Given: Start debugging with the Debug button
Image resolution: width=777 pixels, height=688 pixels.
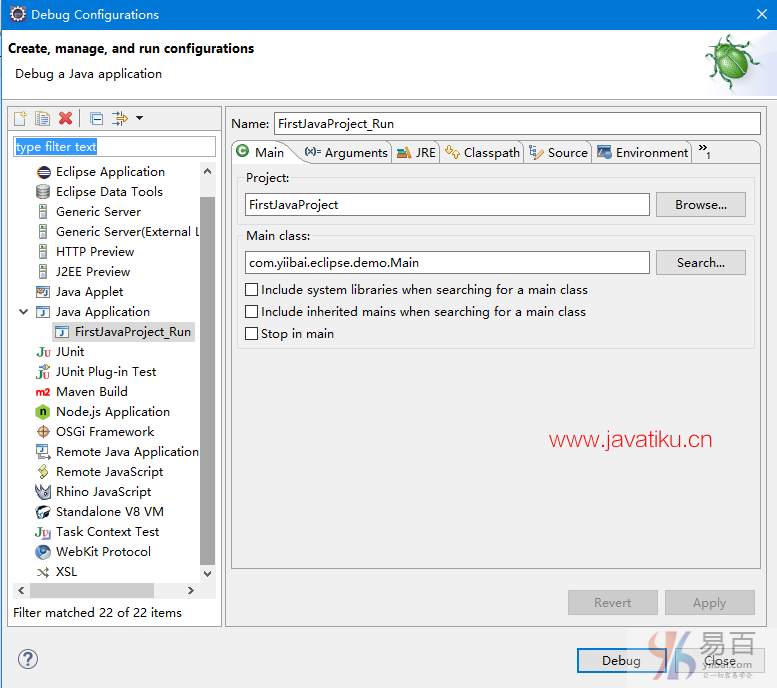Looking at the screenshot, I should [x=621, y=661].
